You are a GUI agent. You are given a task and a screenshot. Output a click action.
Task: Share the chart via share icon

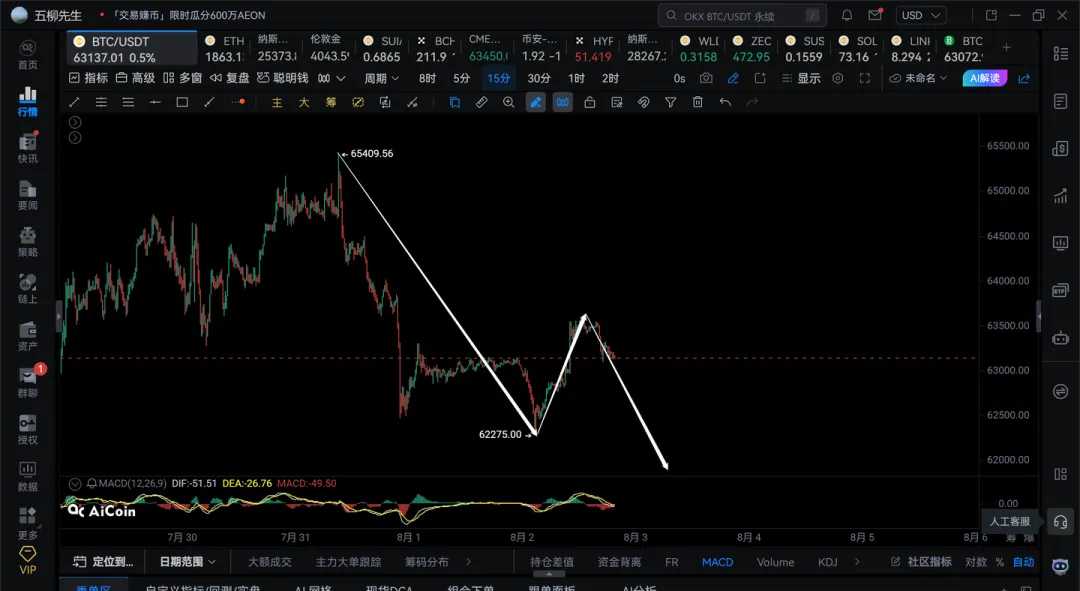(x=1024, y=79)
